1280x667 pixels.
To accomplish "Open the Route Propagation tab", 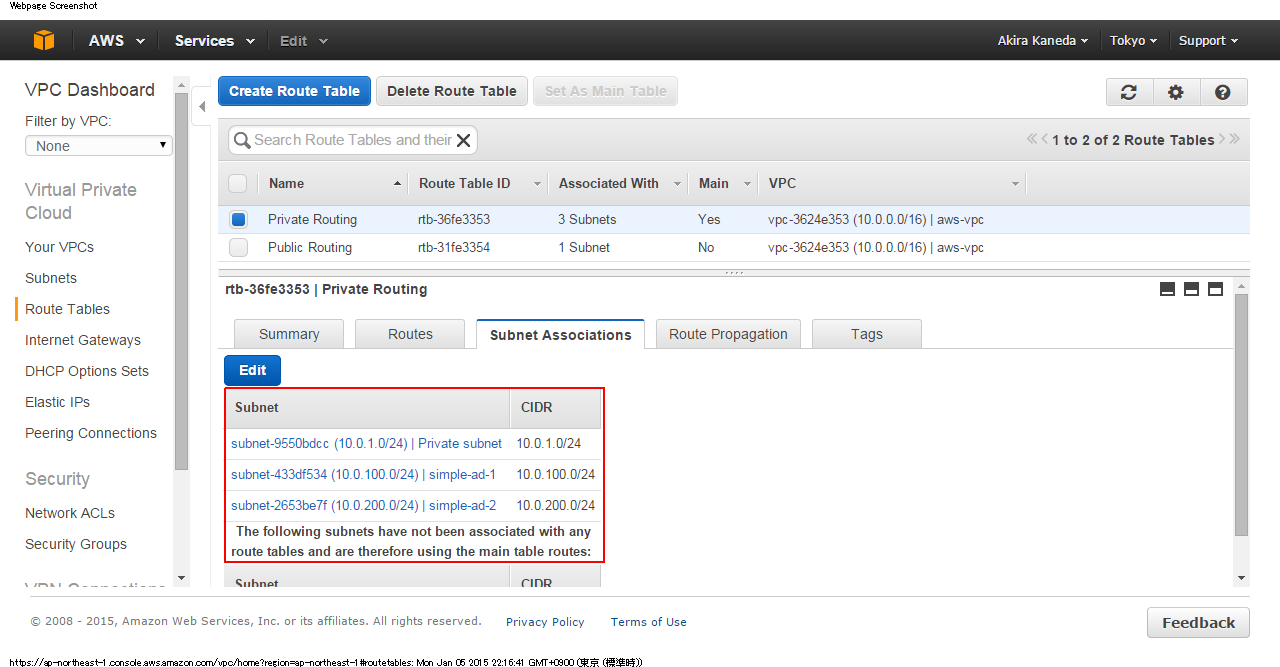I will (x=728, y=334).
